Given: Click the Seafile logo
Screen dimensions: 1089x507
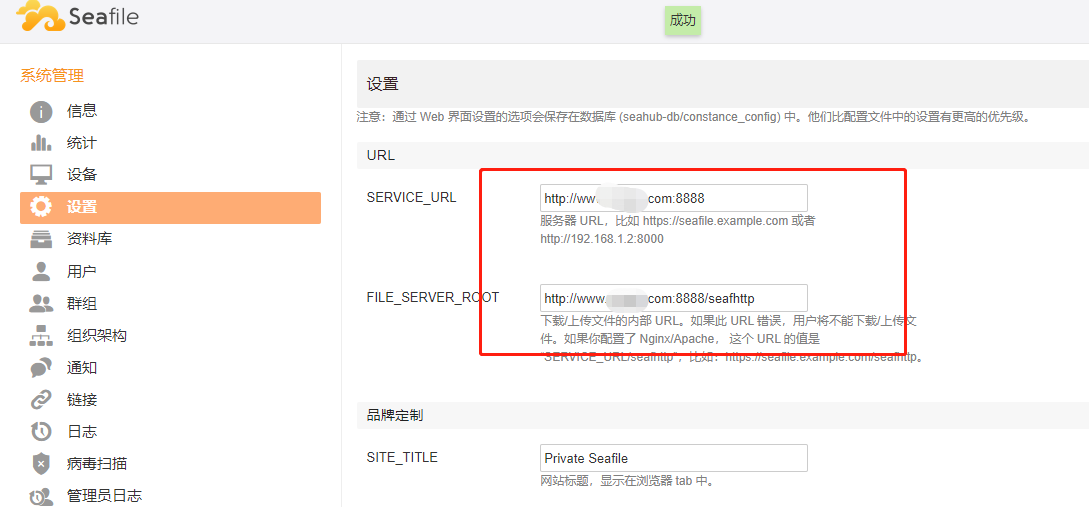Looking at the screenshot, I should (78, 17).
